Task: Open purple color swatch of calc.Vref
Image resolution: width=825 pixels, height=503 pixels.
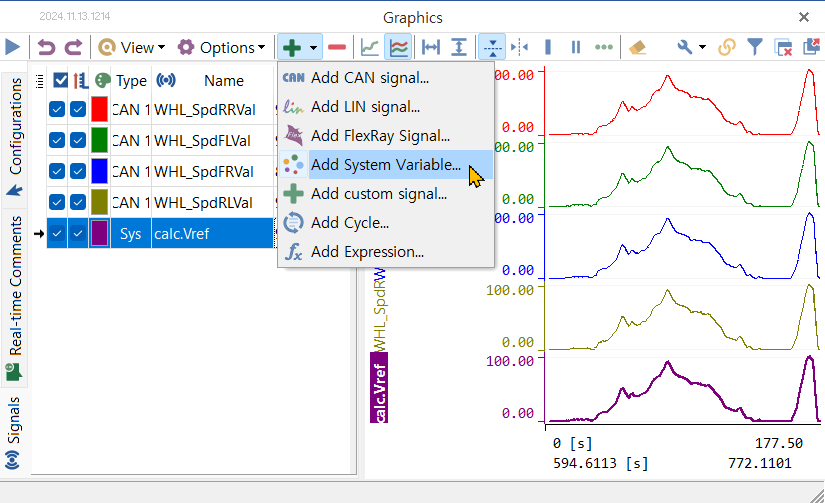Action: pos(99,233)
